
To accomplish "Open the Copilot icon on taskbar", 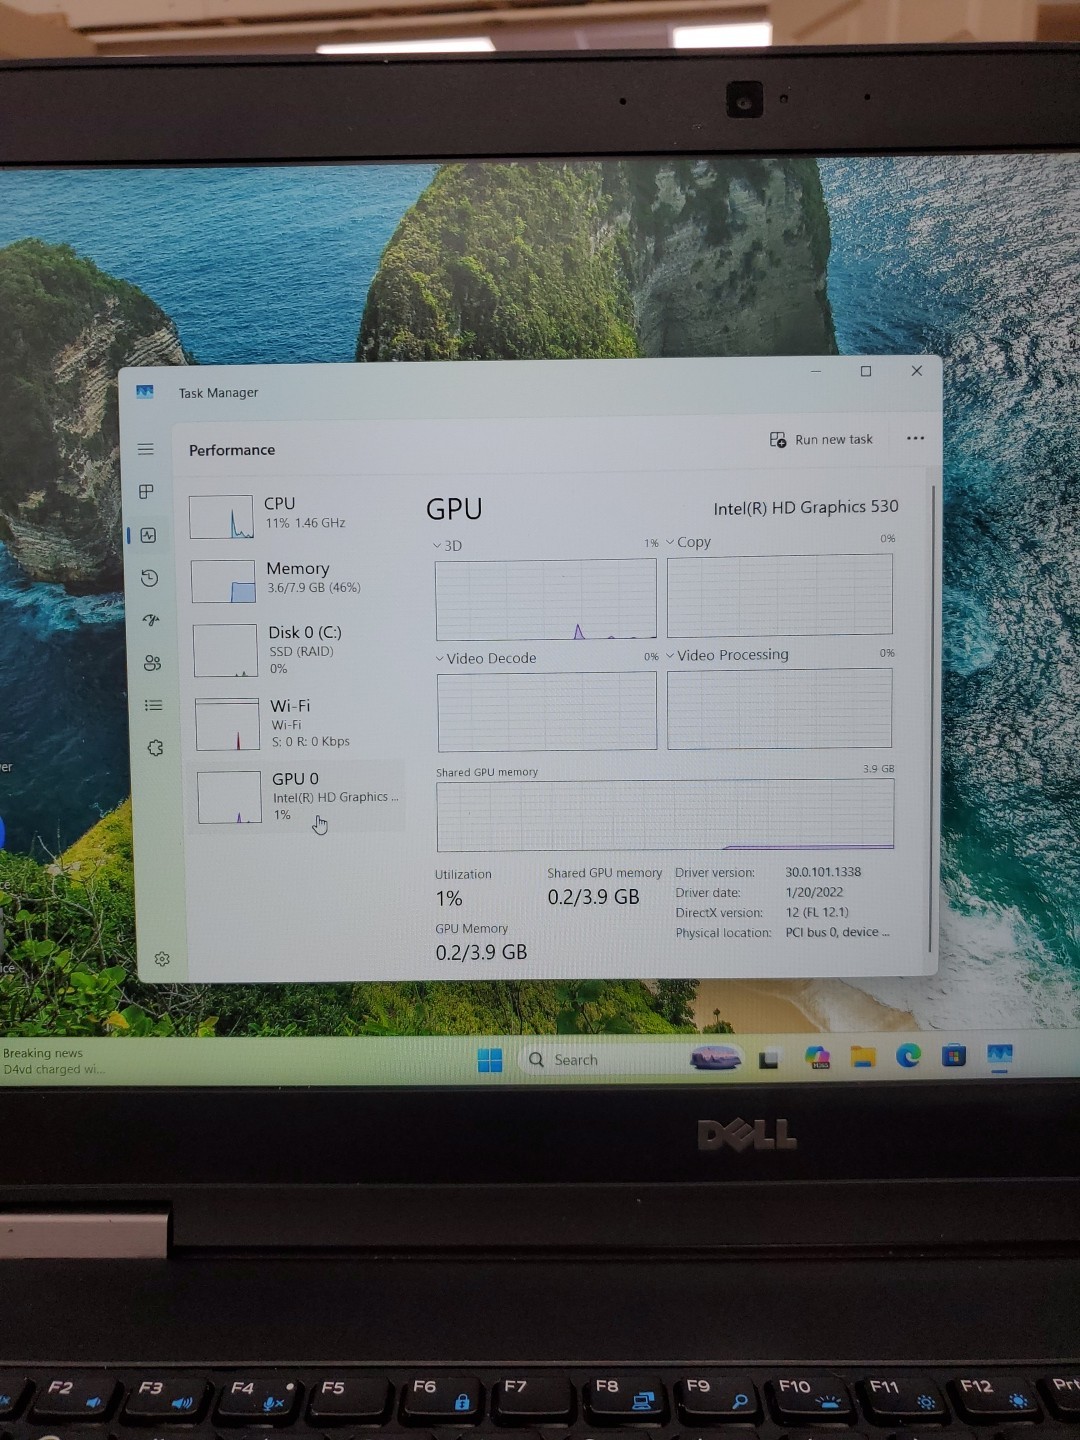I will [x=817, y=1057].
